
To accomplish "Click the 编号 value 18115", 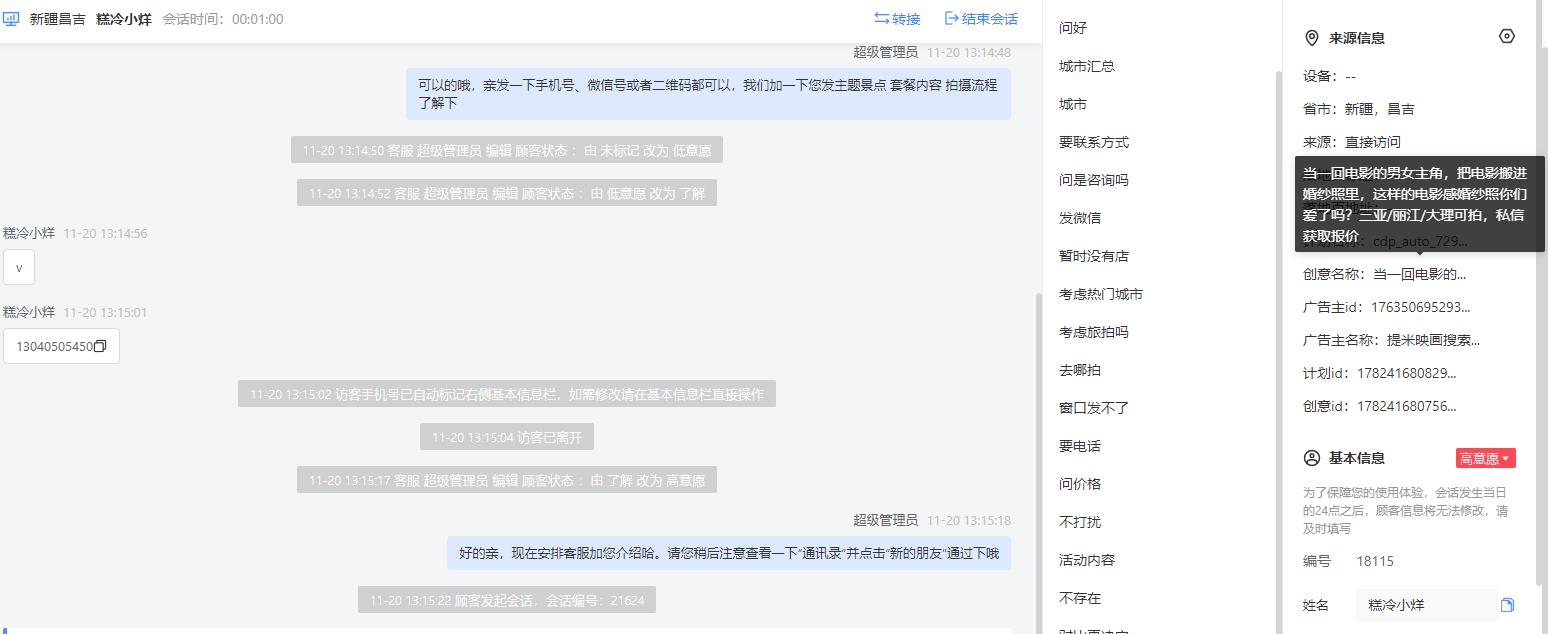I will tap(1375, 561).
